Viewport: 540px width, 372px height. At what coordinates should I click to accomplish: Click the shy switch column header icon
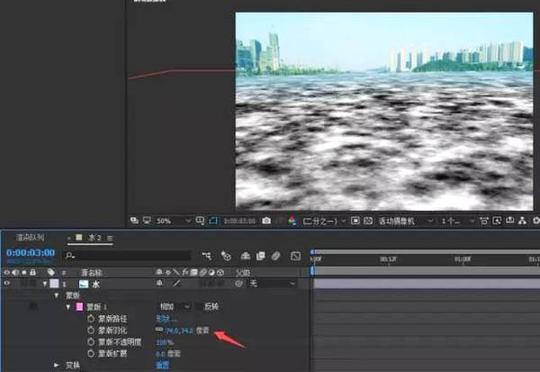[x=159, y=272]
